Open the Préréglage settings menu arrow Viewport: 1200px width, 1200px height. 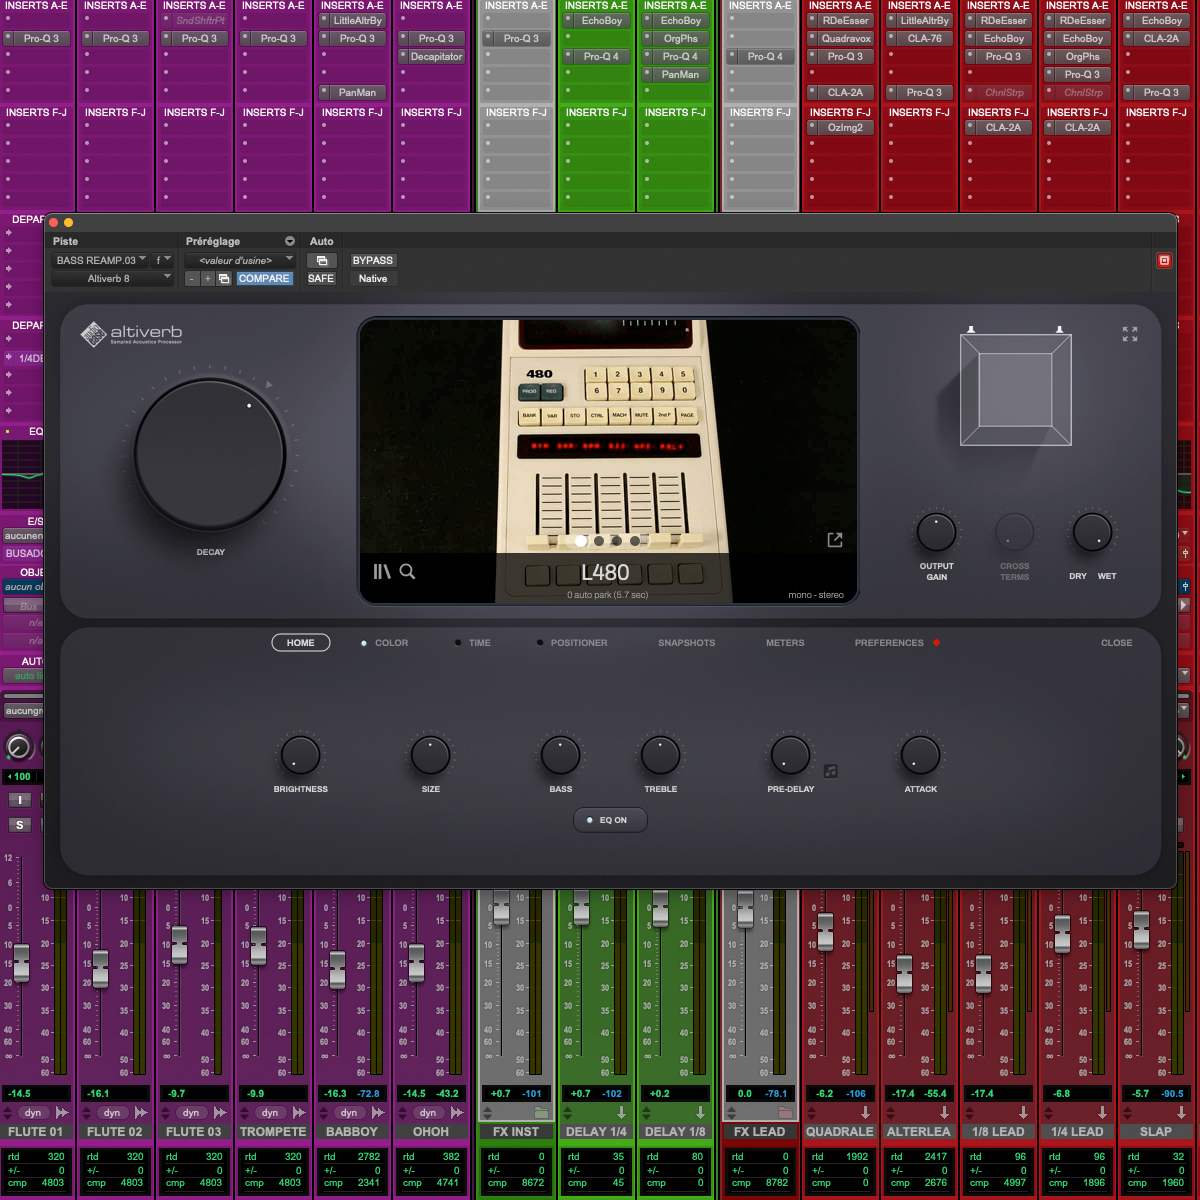[x=290, y=241]
